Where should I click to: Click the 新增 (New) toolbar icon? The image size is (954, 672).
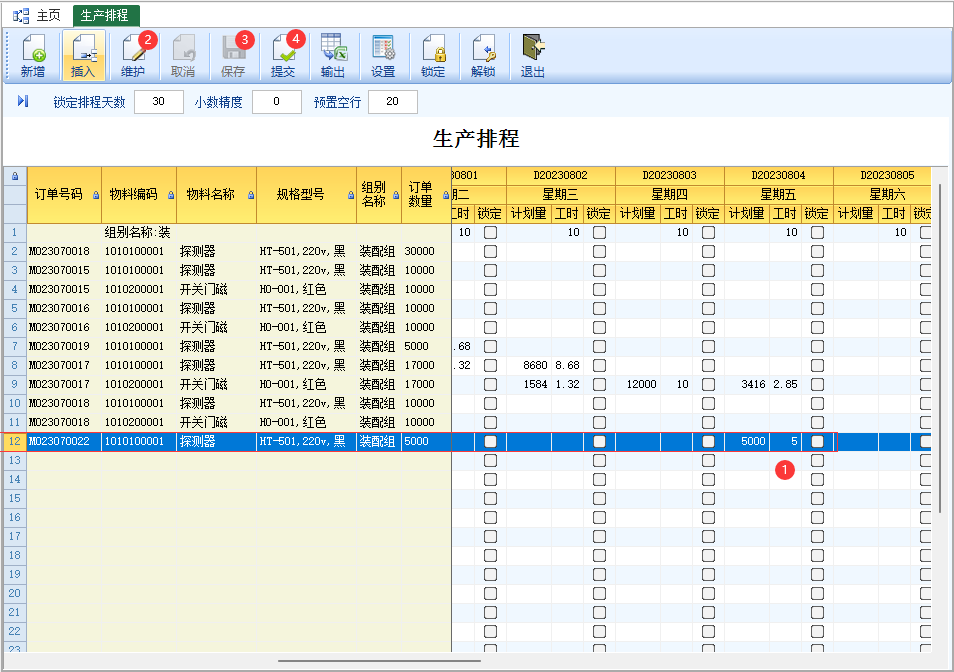point(33,56)
